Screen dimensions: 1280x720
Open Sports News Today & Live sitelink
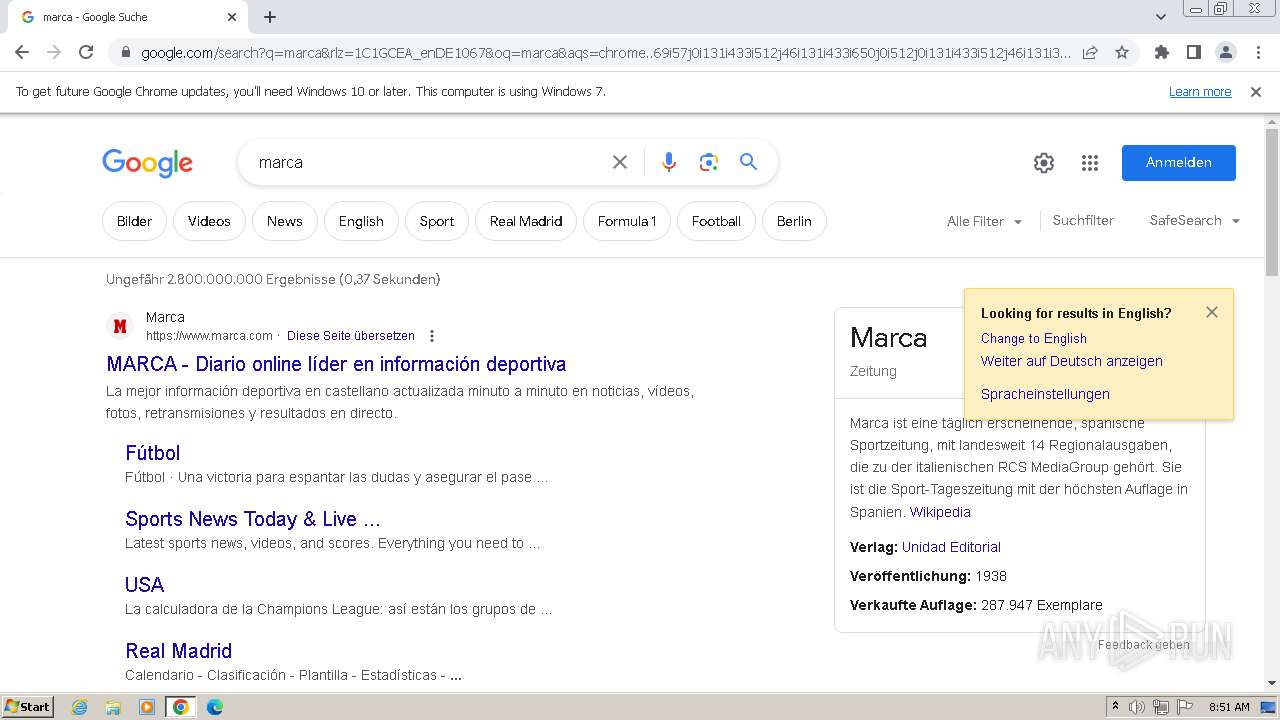point(252,519)
